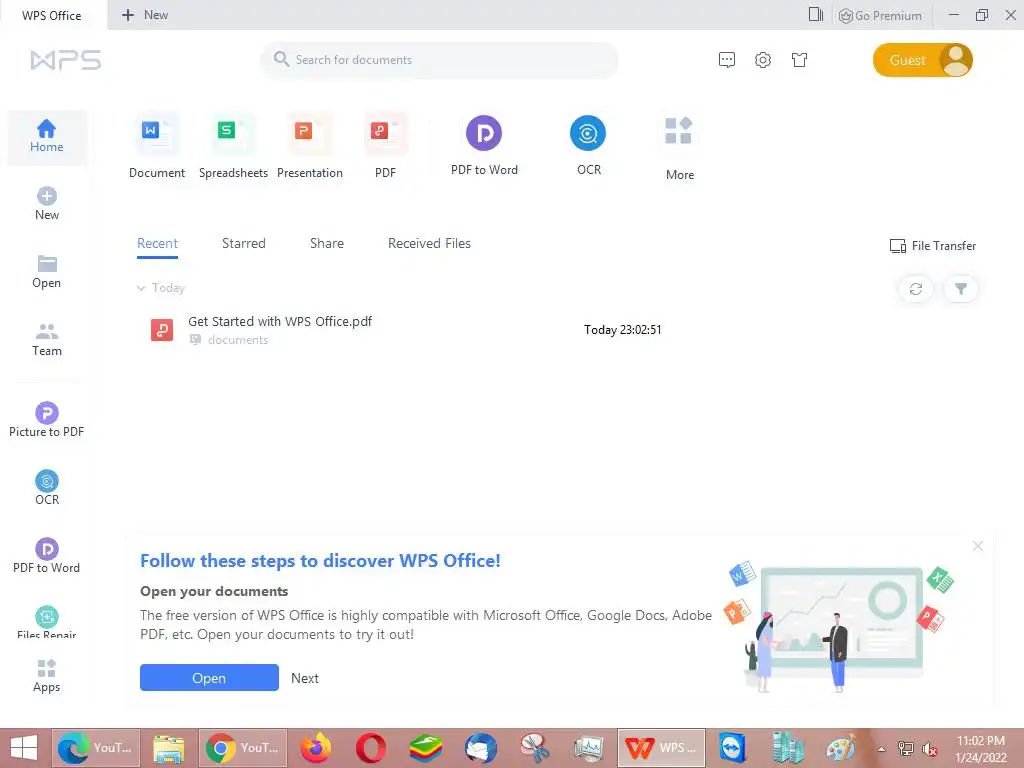The width and height of the screenshot is (1024, 768).
Task: Click the Today 23:02:51 timestamp
Action: pyautogui.click(x=622, y=330)
